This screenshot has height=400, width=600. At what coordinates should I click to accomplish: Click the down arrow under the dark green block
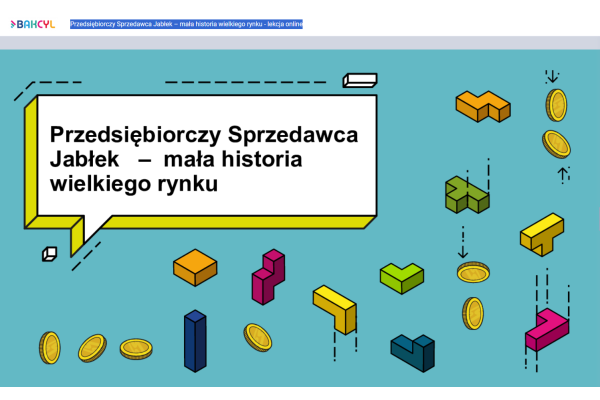click(462, 243)
